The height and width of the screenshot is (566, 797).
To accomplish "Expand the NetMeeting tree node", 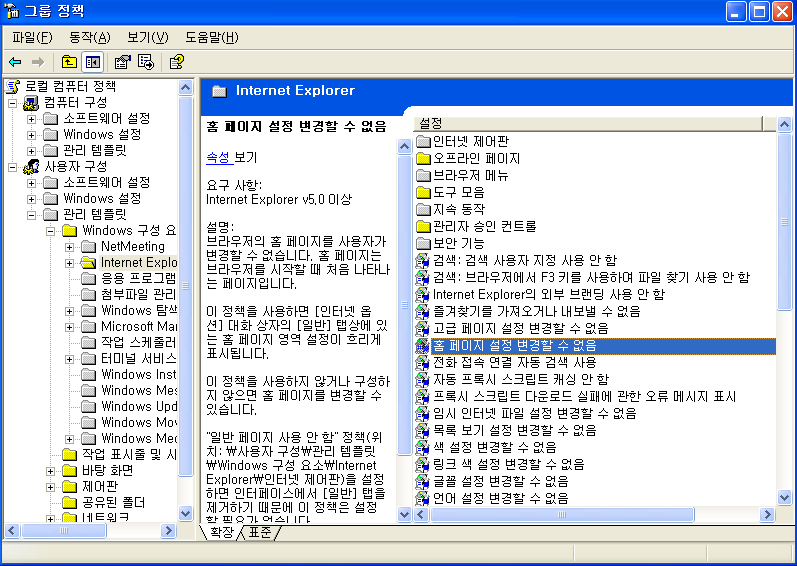I will pos(70,247).
